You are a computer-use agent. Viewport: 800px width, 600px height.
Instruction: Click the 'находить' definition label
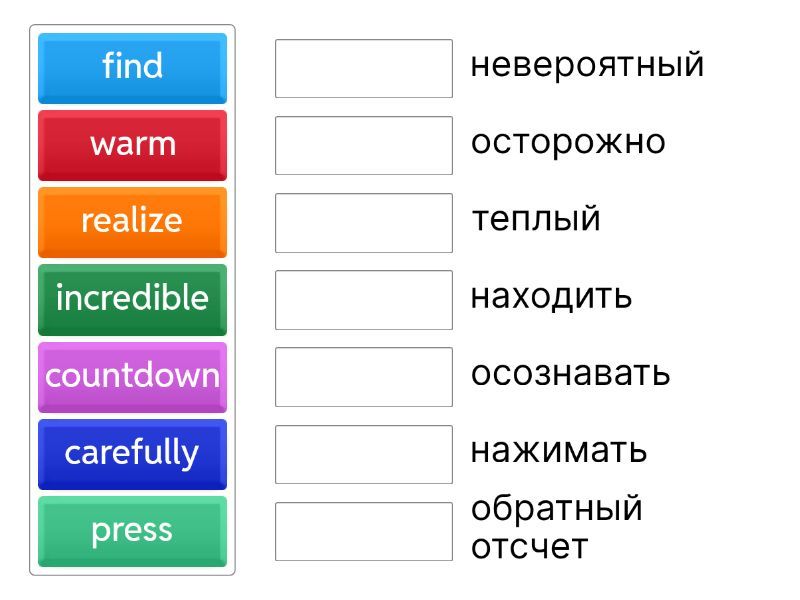(551, 297)
